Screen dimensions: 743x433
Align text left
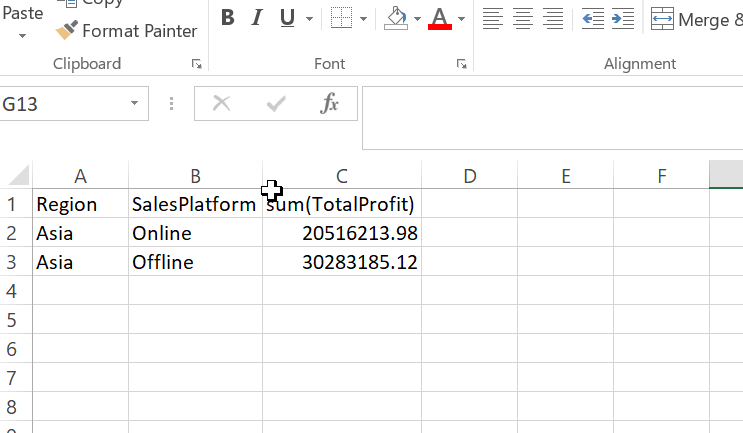[493, 19]
